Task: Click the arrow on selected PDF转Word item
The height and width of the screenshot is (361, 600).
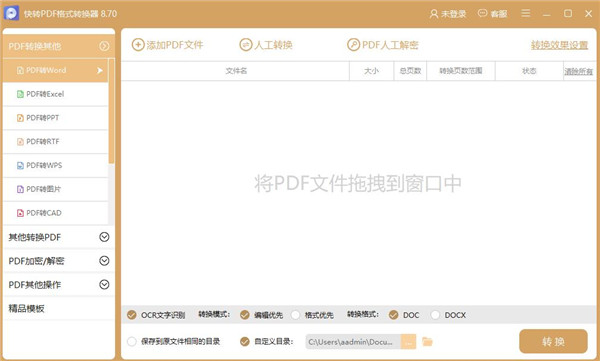Action: pyautogui.click(x=100, y=70)
